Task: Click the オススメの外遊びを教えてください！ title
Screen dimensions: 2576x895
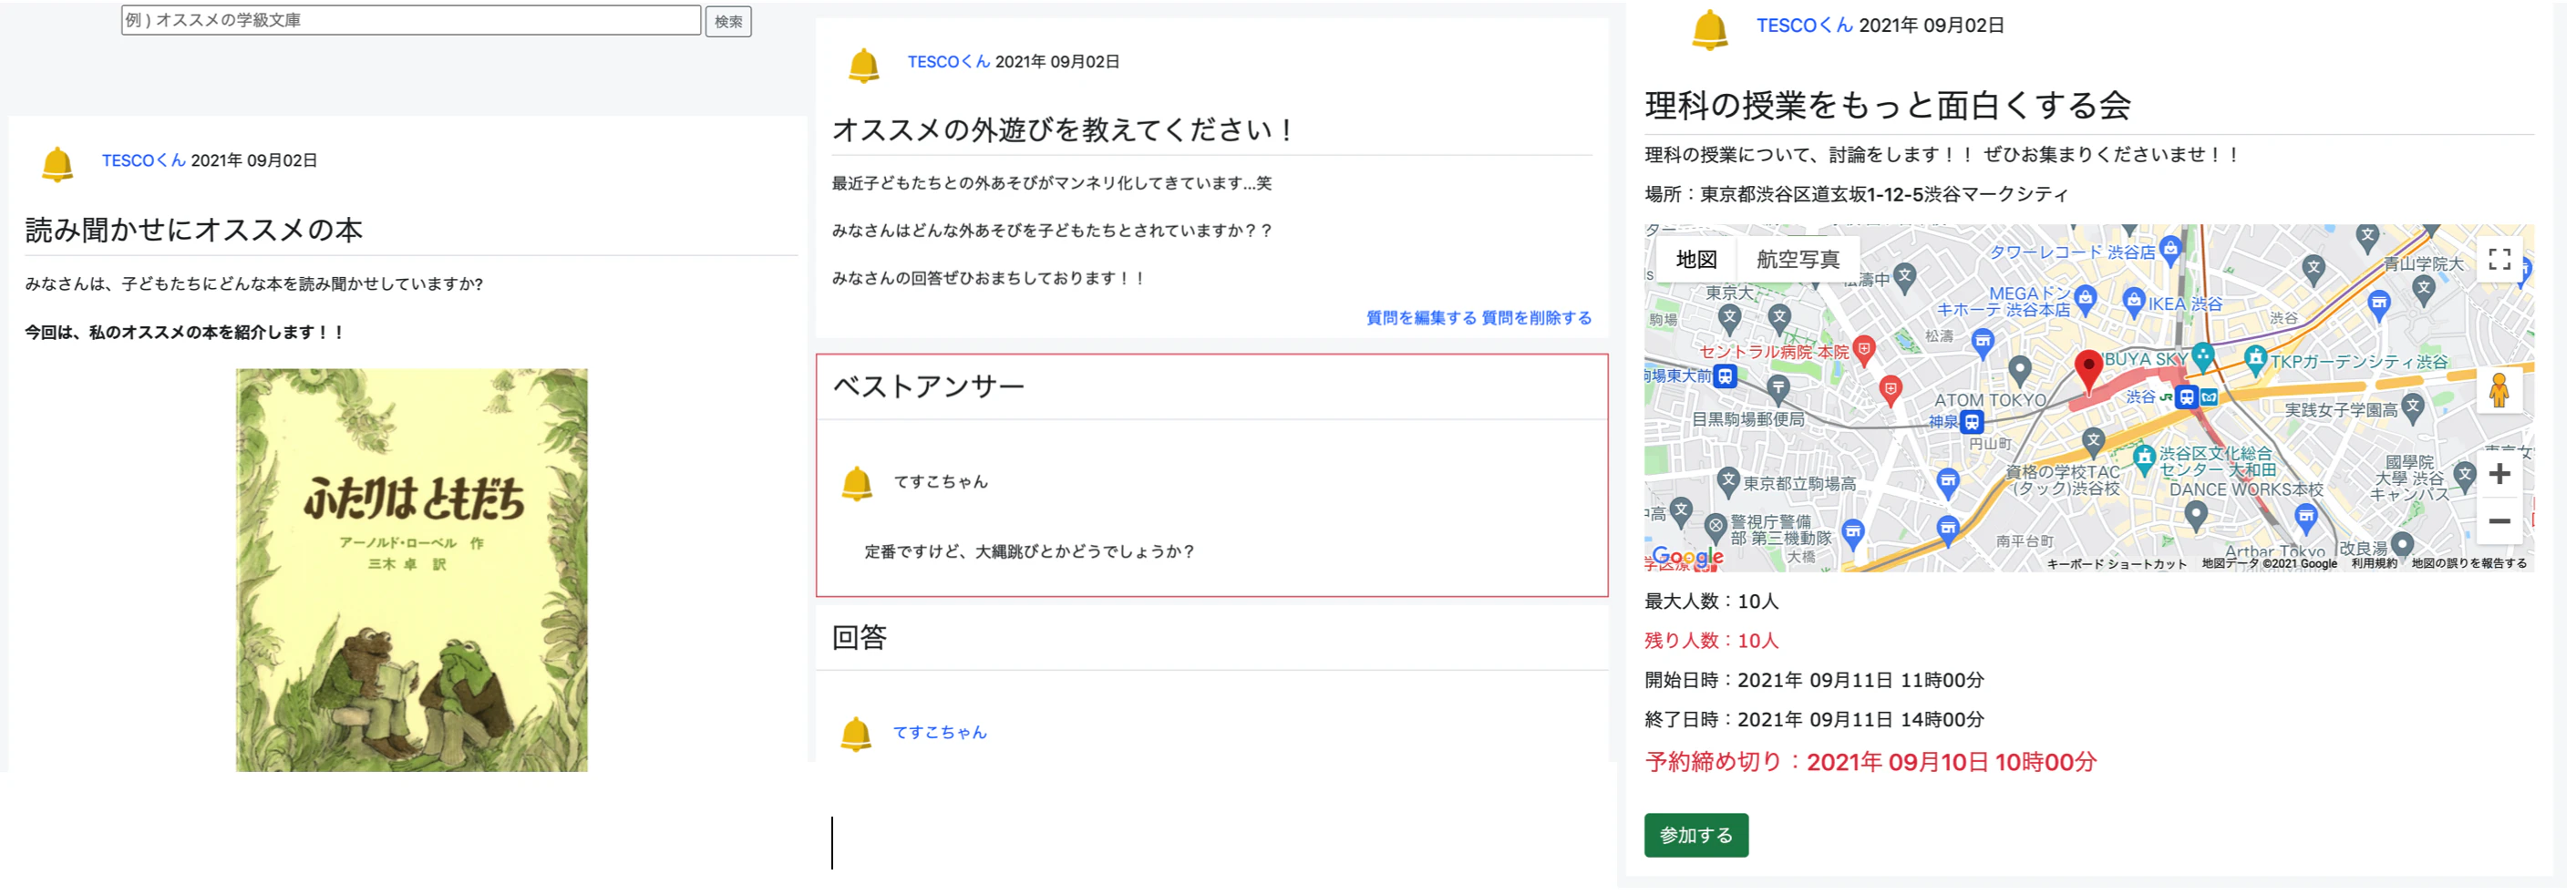Action: coord(1066,130)
